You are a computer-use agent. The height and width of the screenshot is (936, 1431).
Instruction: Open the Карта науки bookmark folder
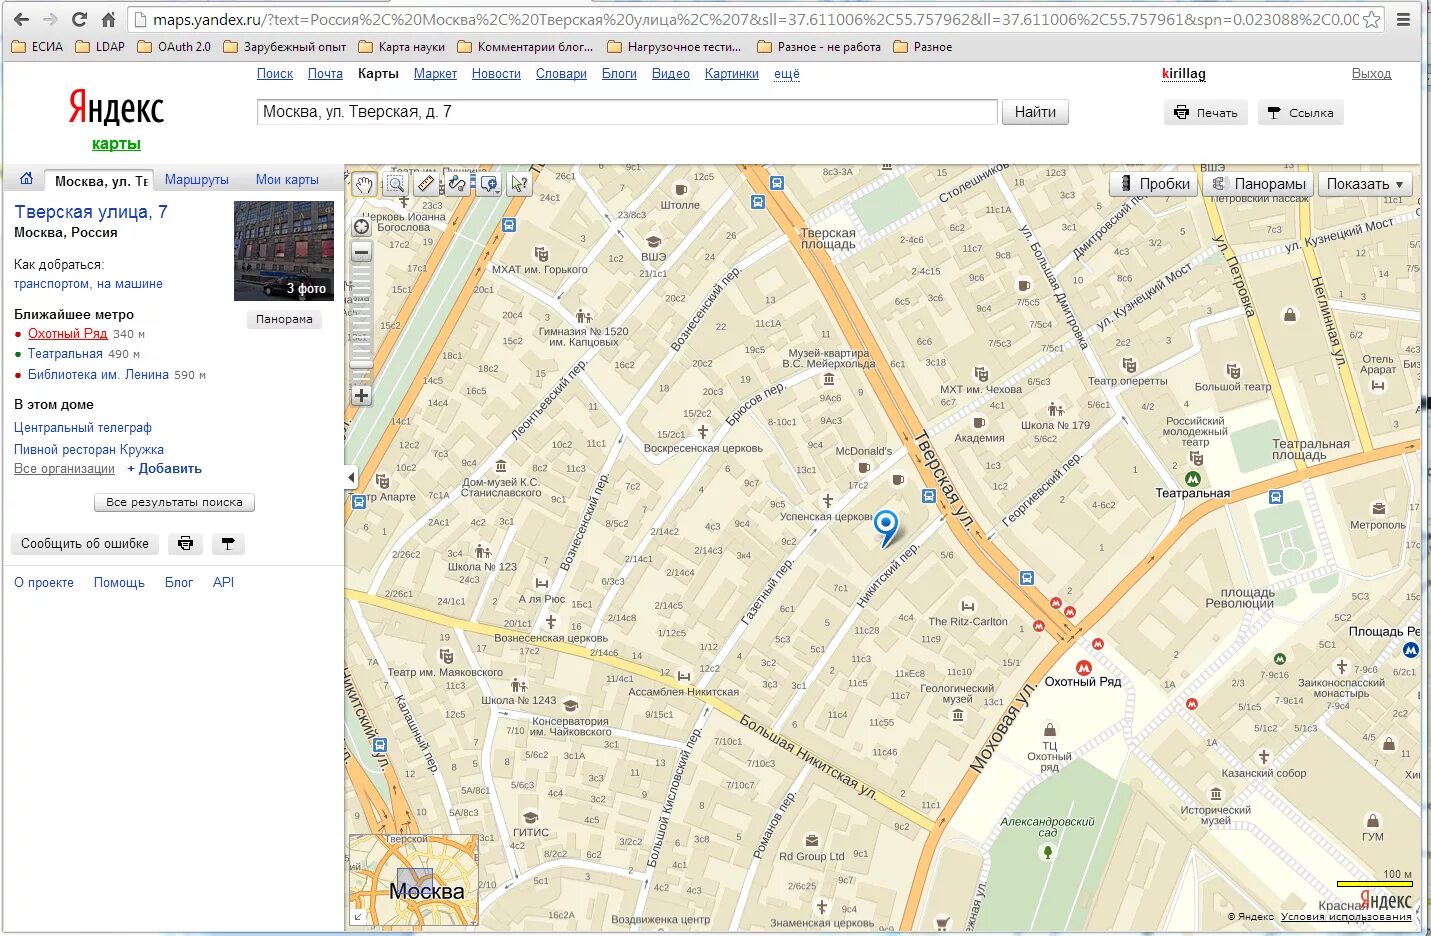(401, 47)
